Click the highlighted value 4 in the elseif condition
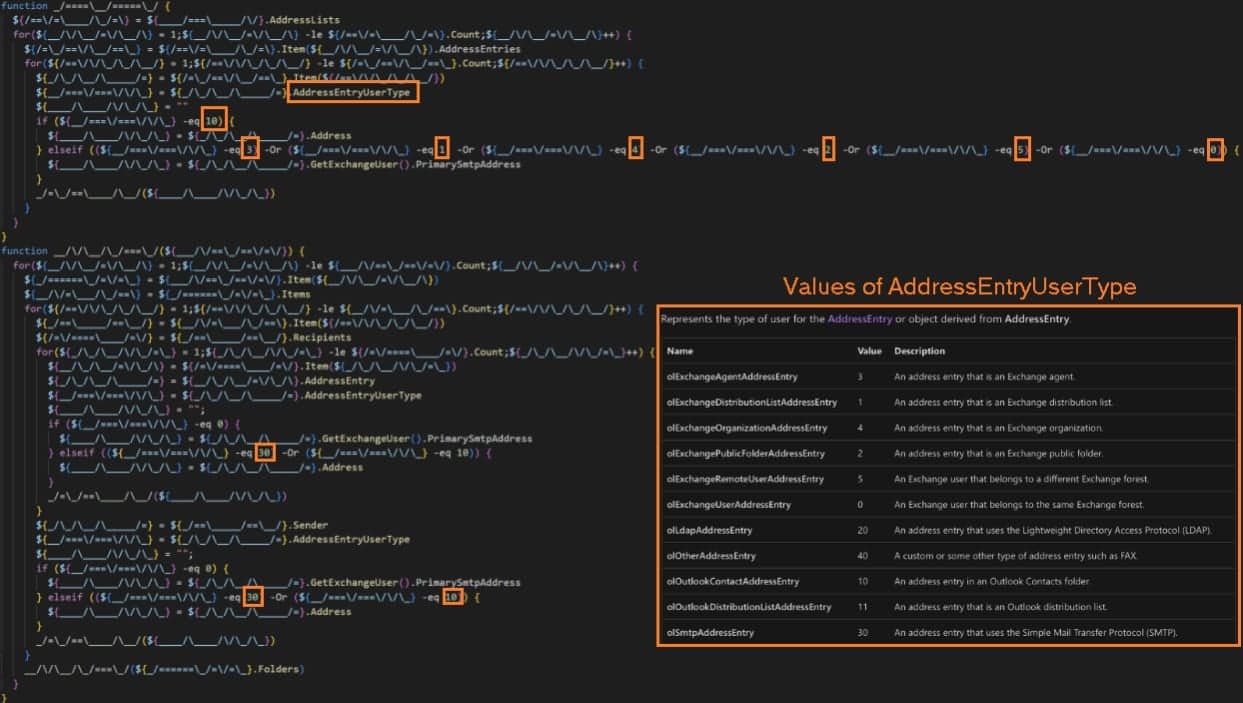Viewport: 1243px width, 703px height. tap(635, 150)
